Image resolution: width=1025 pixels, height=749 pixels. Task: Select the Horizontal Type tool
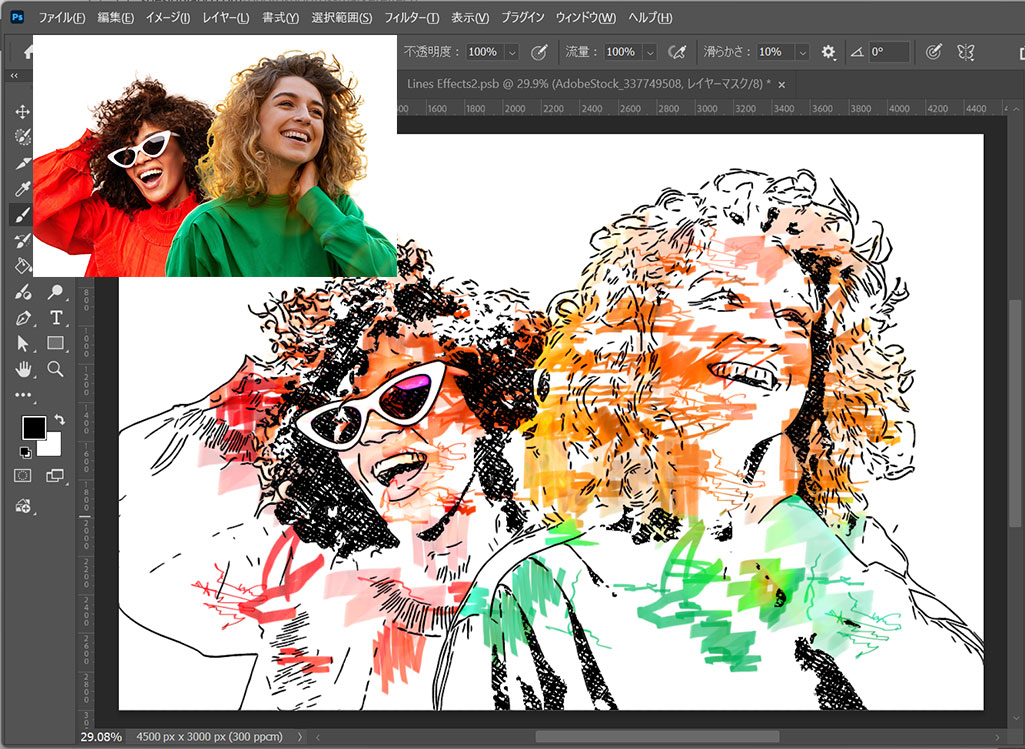coord(56,318)
